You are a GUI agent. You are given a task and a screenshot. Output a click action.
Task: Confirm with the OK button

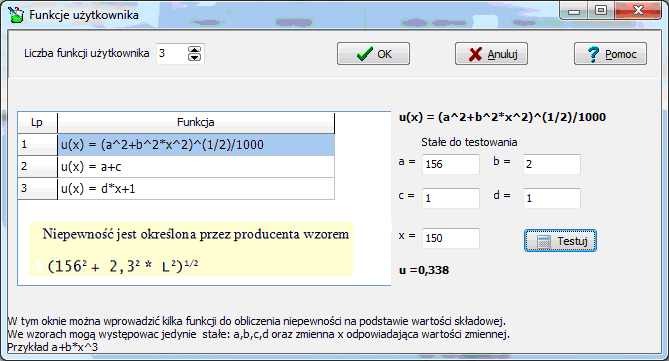(x=373, y=54)
